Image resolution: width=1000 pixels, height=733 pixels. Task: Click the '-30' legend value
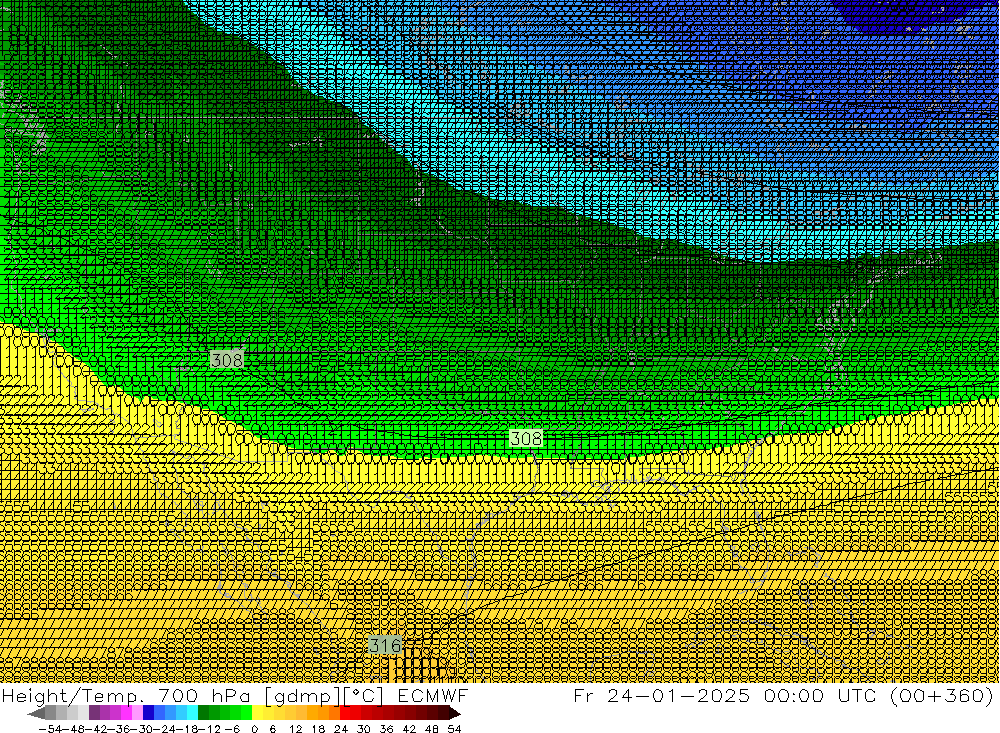[142, 729]
